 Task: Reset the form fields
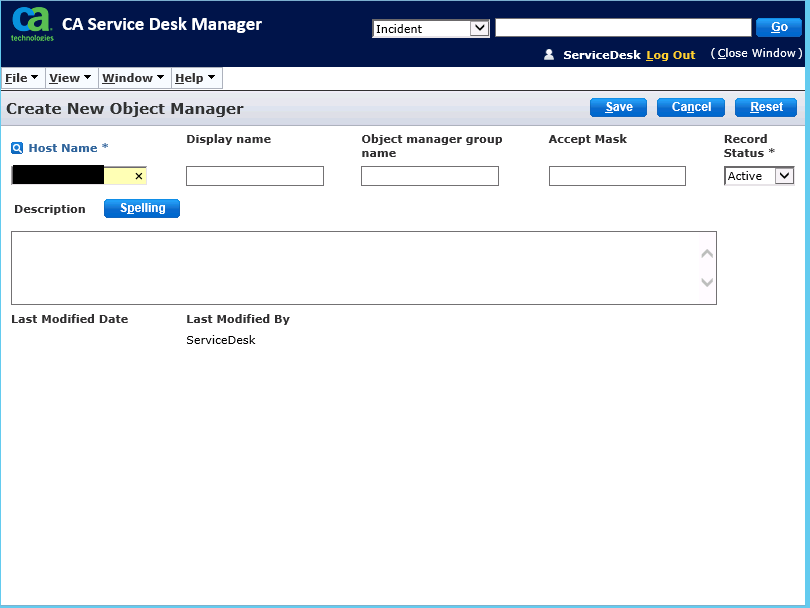pyautogui.click(x=766, y=107)
